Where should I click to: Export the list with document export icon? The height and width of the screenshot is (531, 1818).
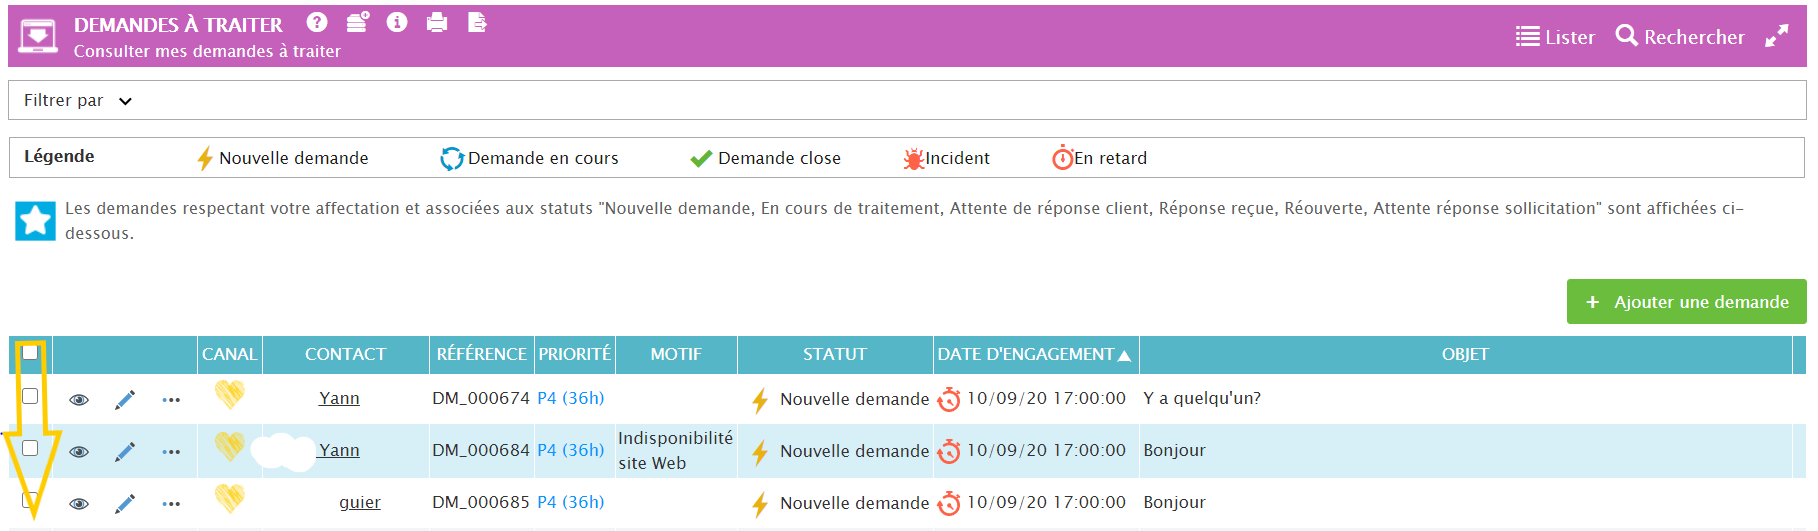[x=477, y=22]
